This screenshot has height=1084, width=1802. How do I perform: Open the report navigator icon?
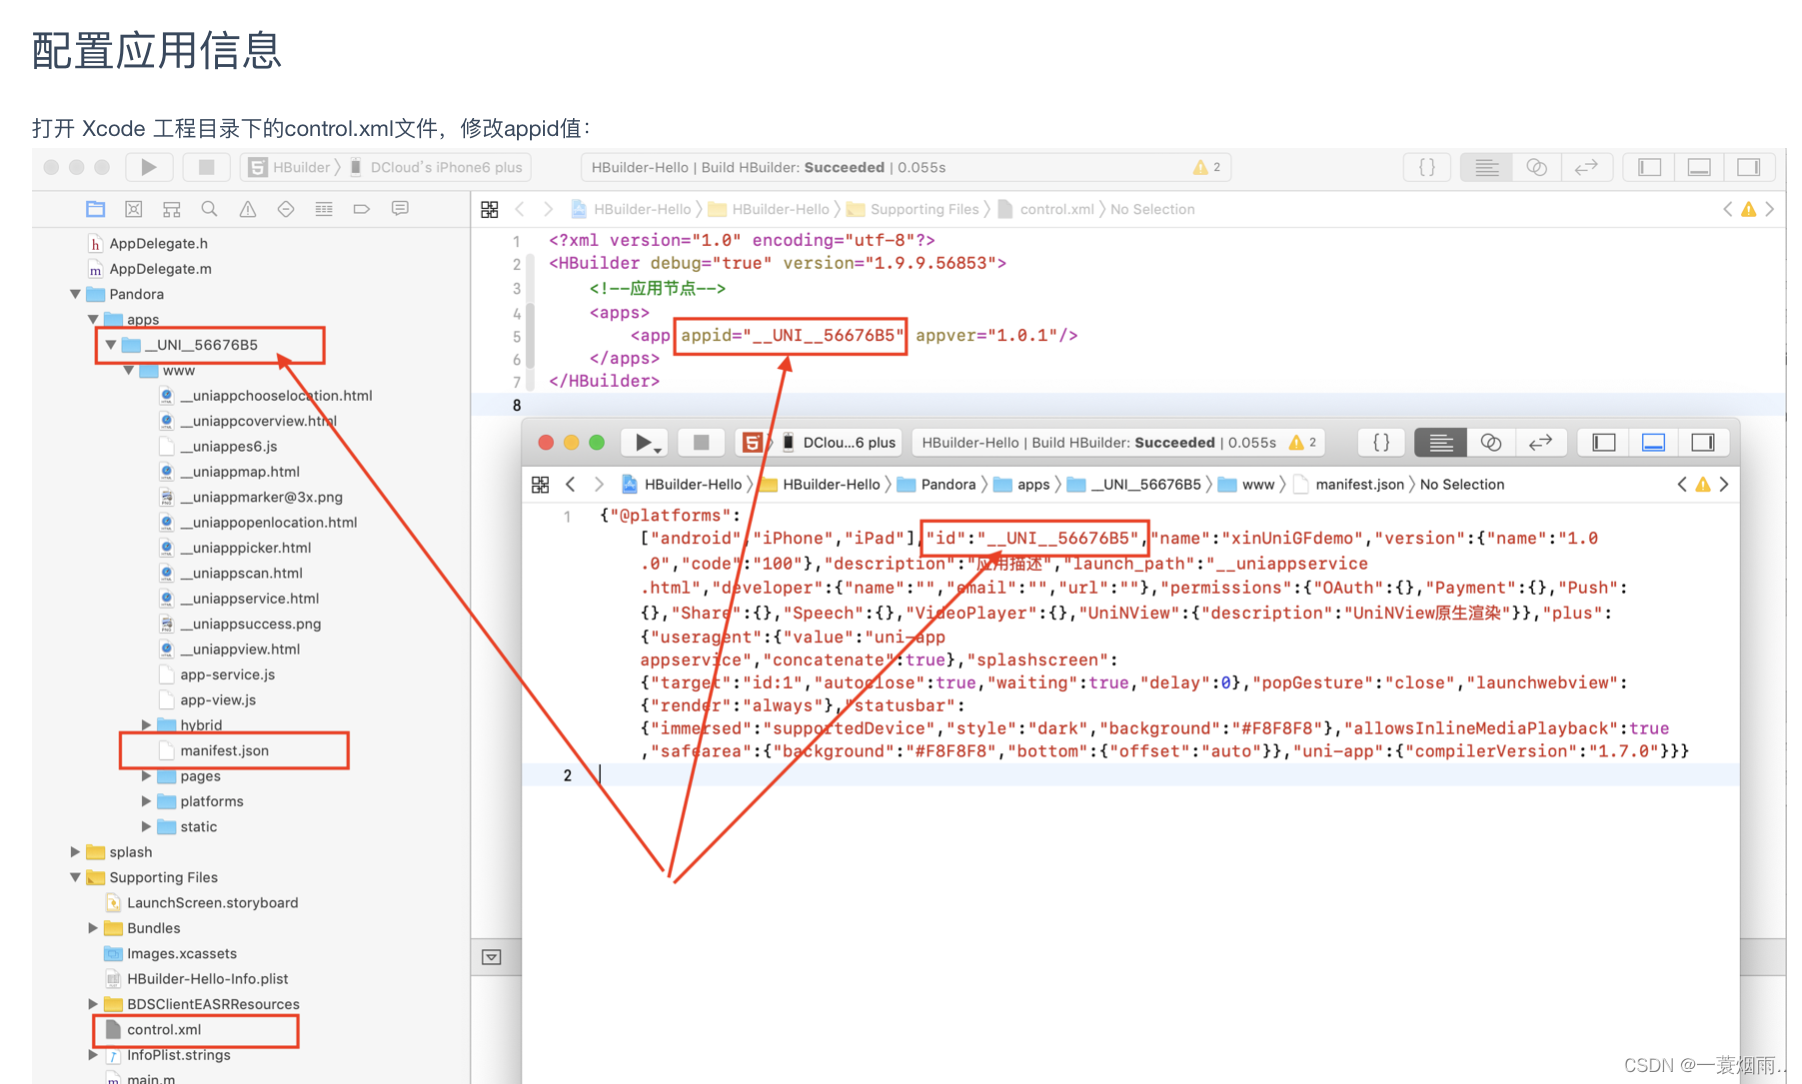pyautogui.click(x=400, y=209)
